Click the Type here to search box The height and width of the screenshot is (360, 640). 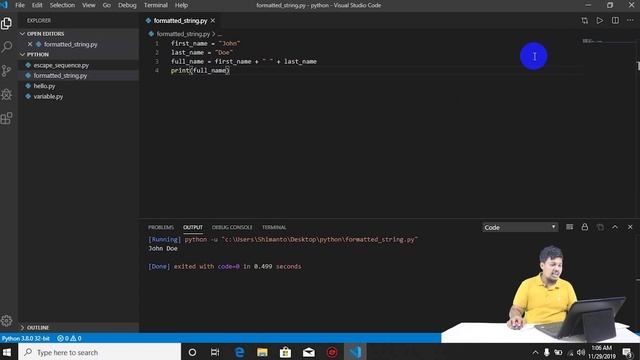coord(99,352)
